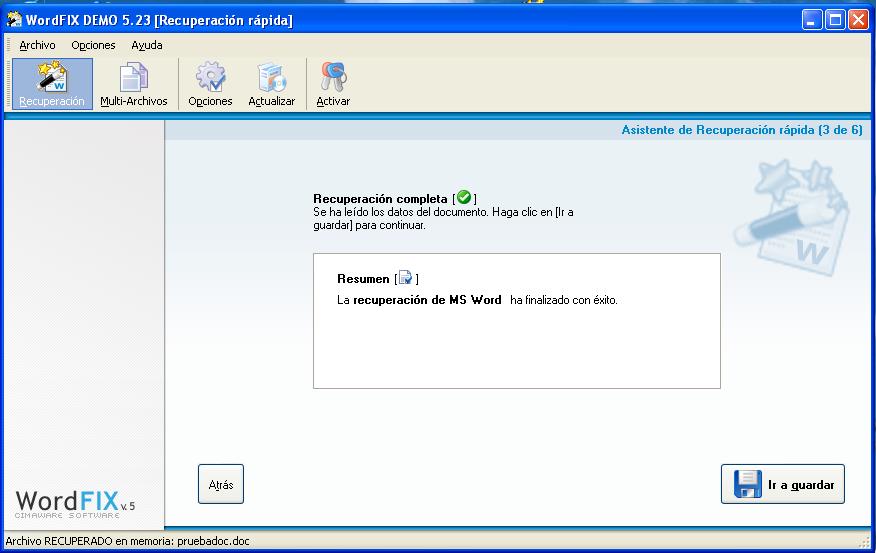Click the Atrás button
Image resolution: width=876 pixels, height=553 pixels.
click(221, 484)
